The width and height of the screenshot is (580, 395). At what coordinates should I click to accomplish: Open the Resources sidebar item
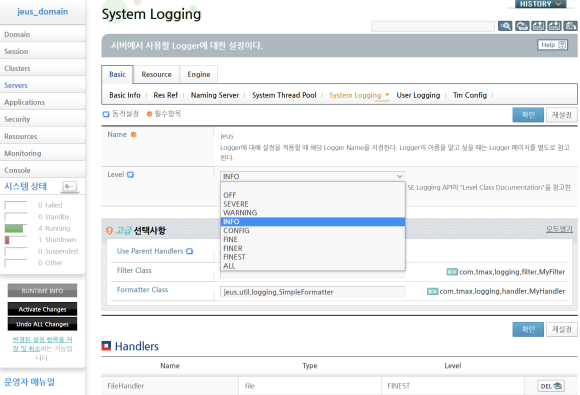pos(43,136)
